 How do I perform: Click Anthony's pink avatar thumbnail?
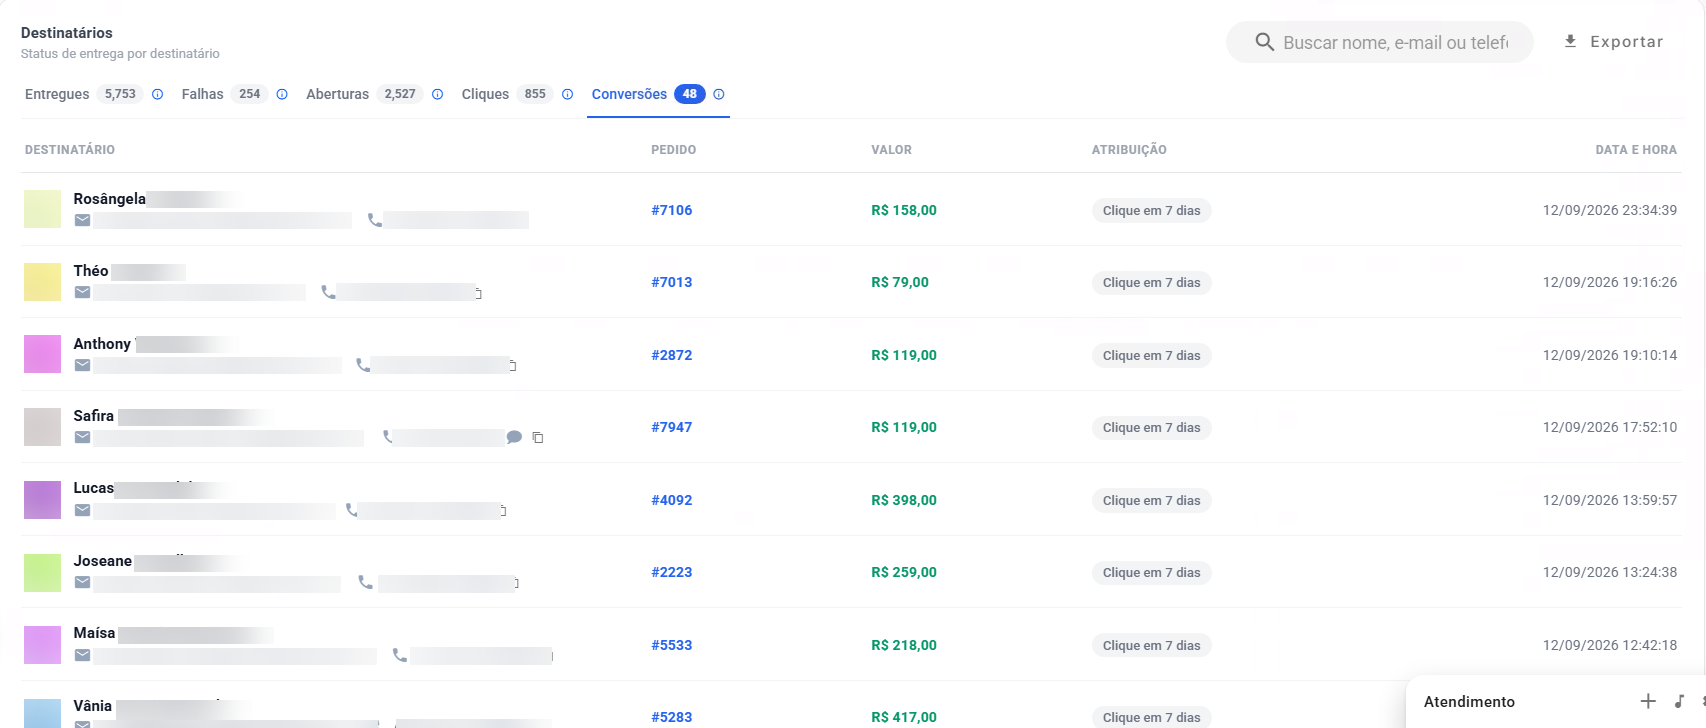point(43,354)
